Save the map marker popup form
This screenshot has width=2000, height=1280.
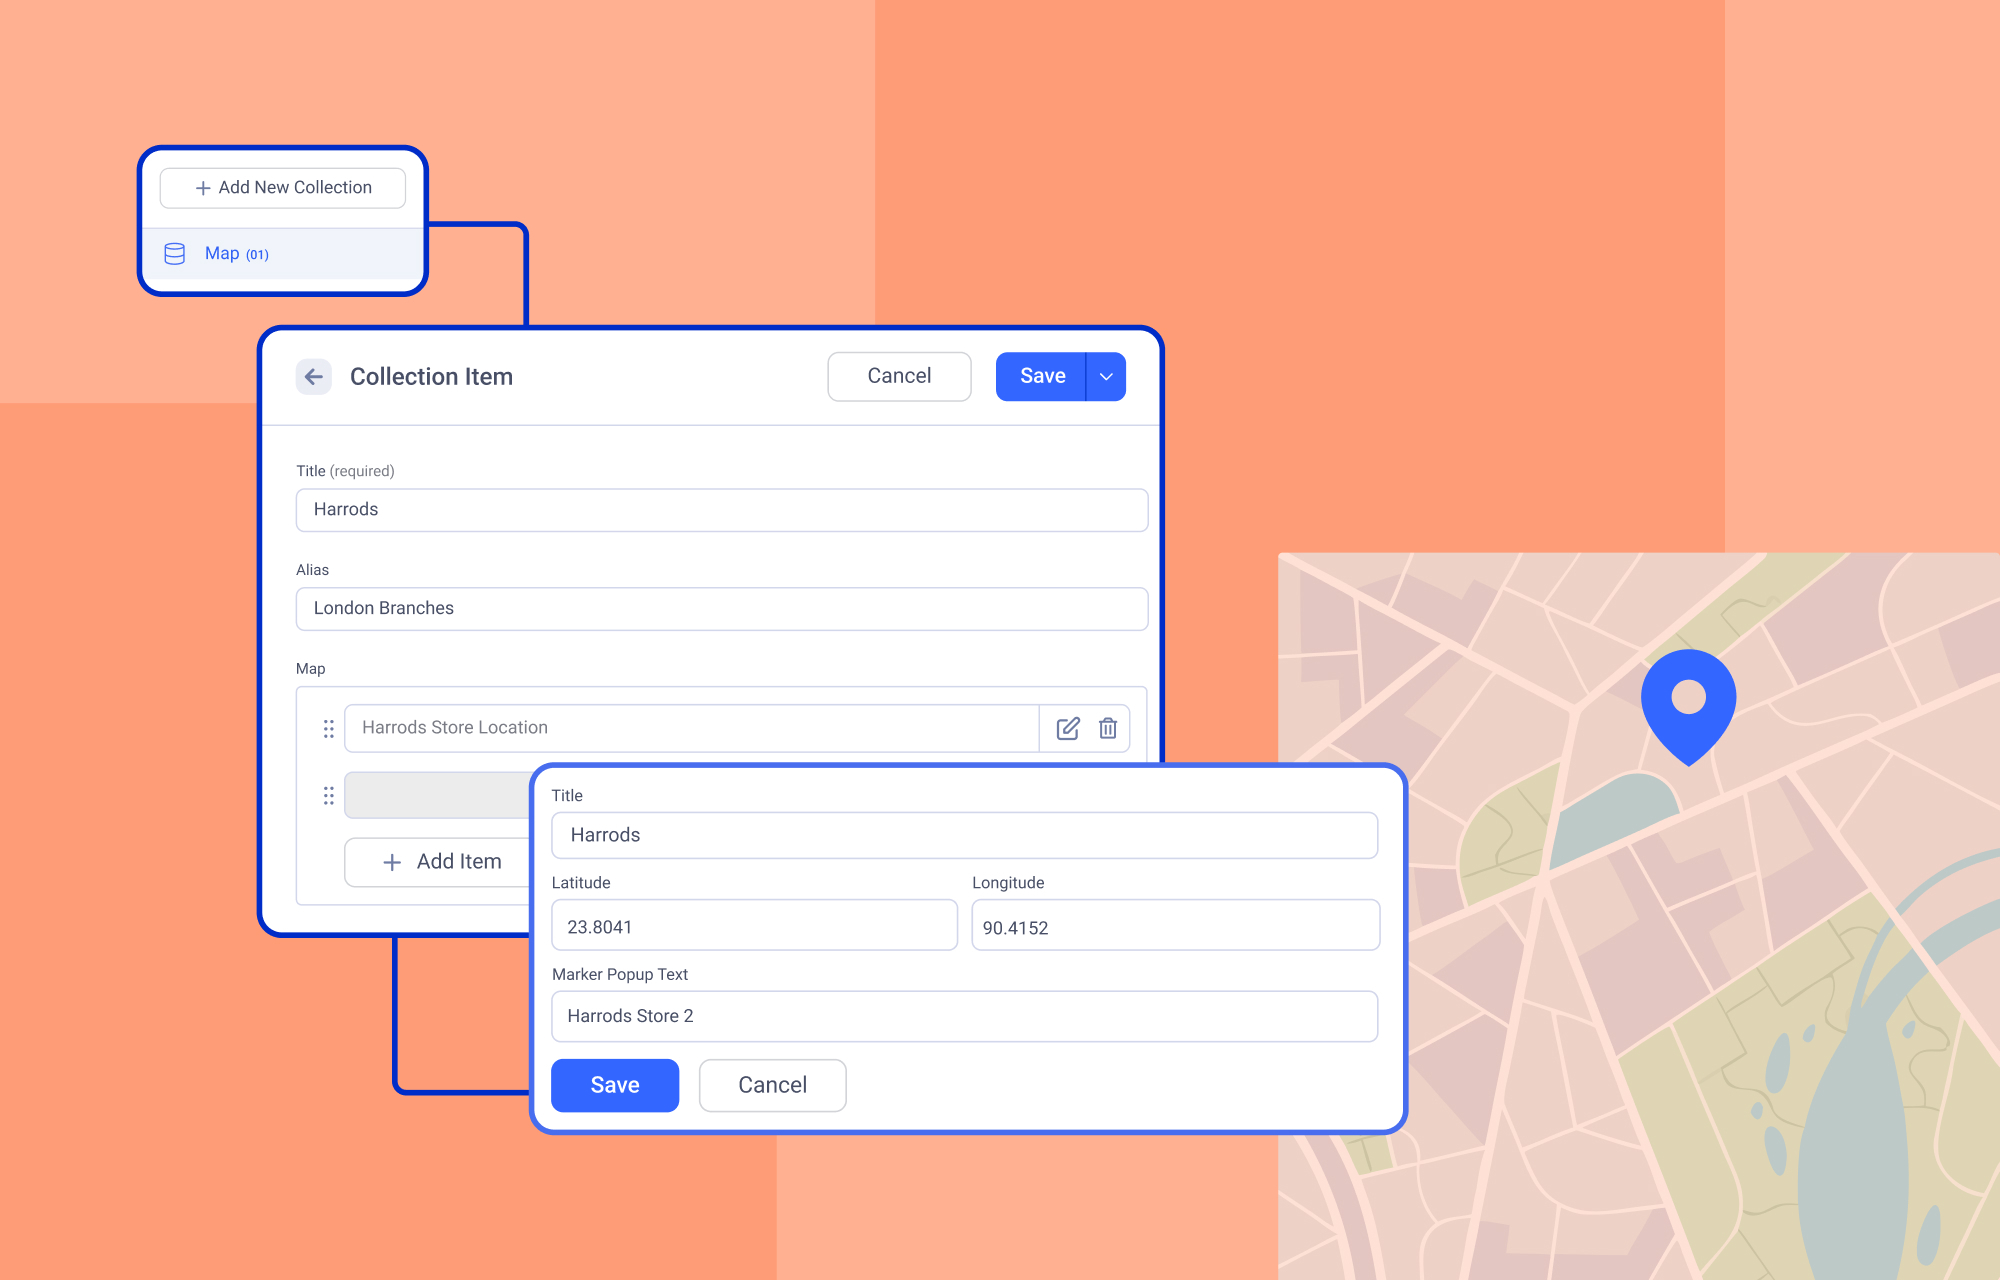click(614, 1085)
